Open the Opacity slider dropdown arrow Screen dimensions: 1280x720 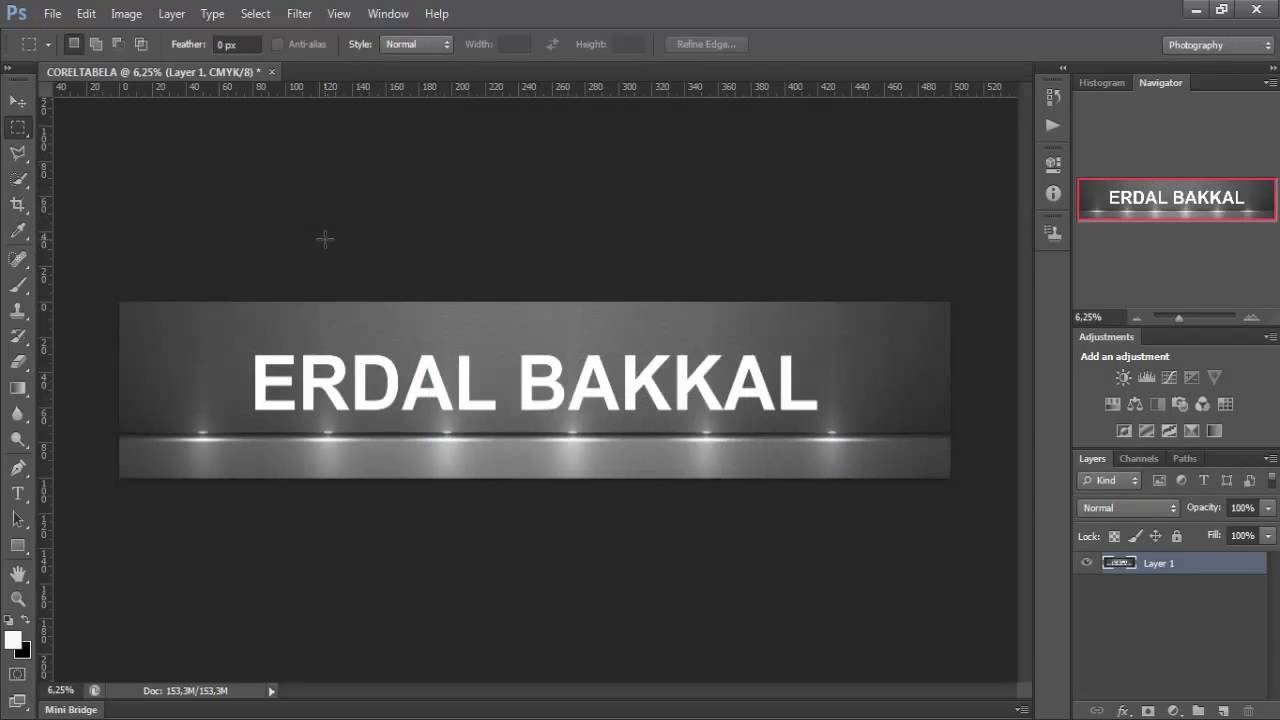(1268, 508)
